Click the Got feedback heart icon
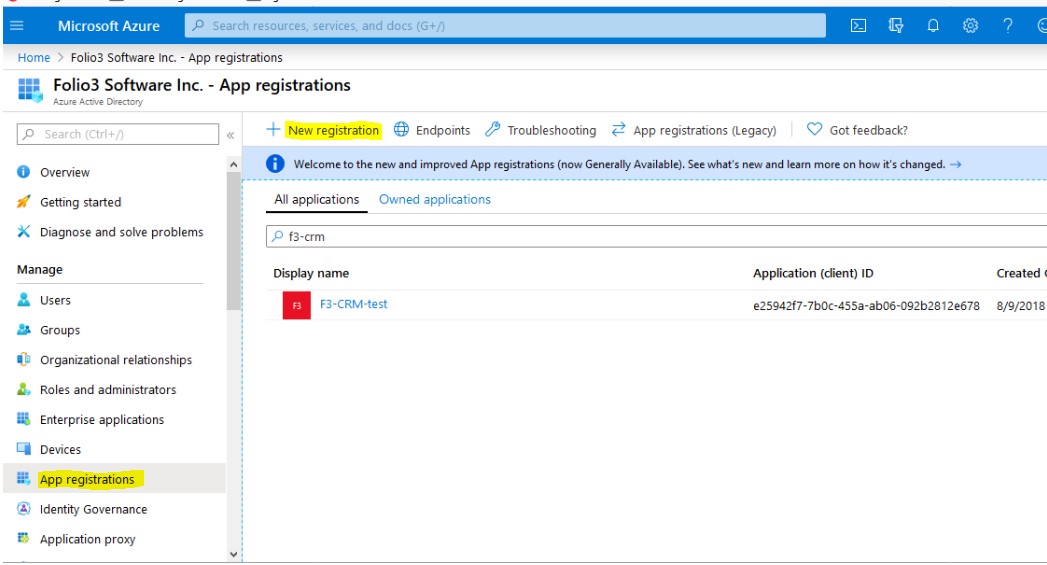The width and height of the screenshot is (1047, 565). click(814, 129)
